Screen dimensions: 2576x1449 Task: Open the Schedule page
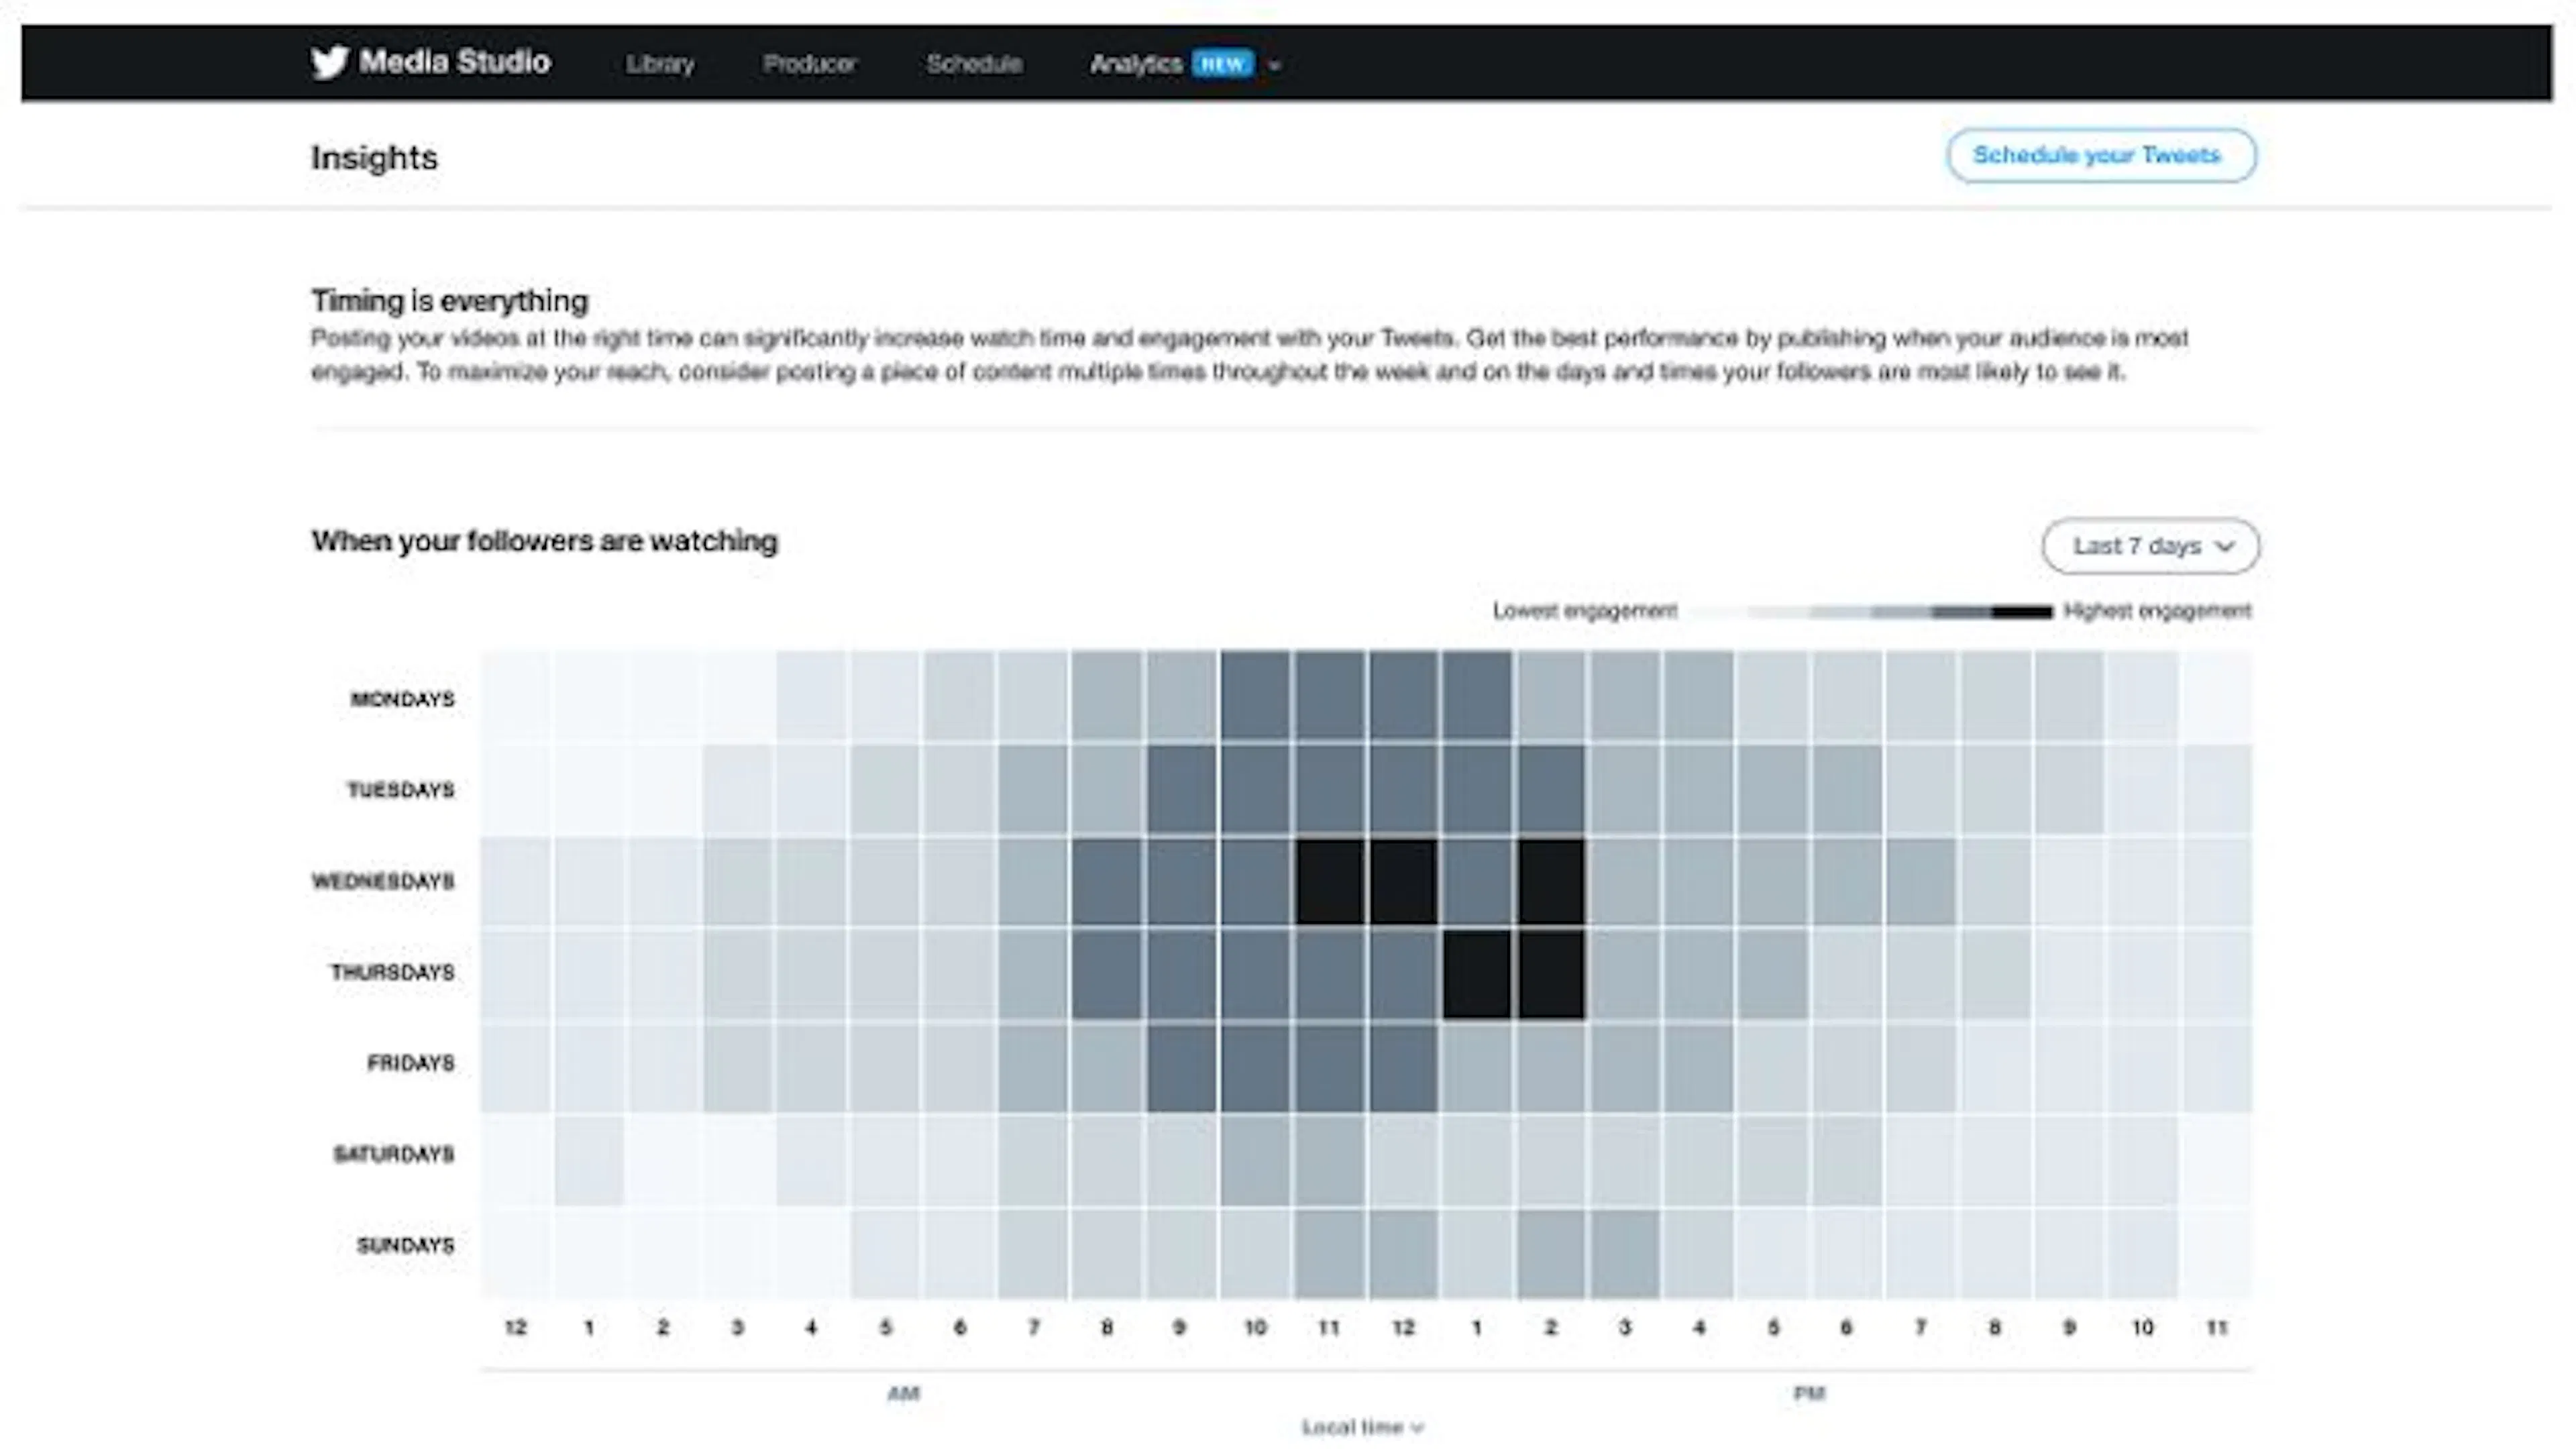coord(974,64)
